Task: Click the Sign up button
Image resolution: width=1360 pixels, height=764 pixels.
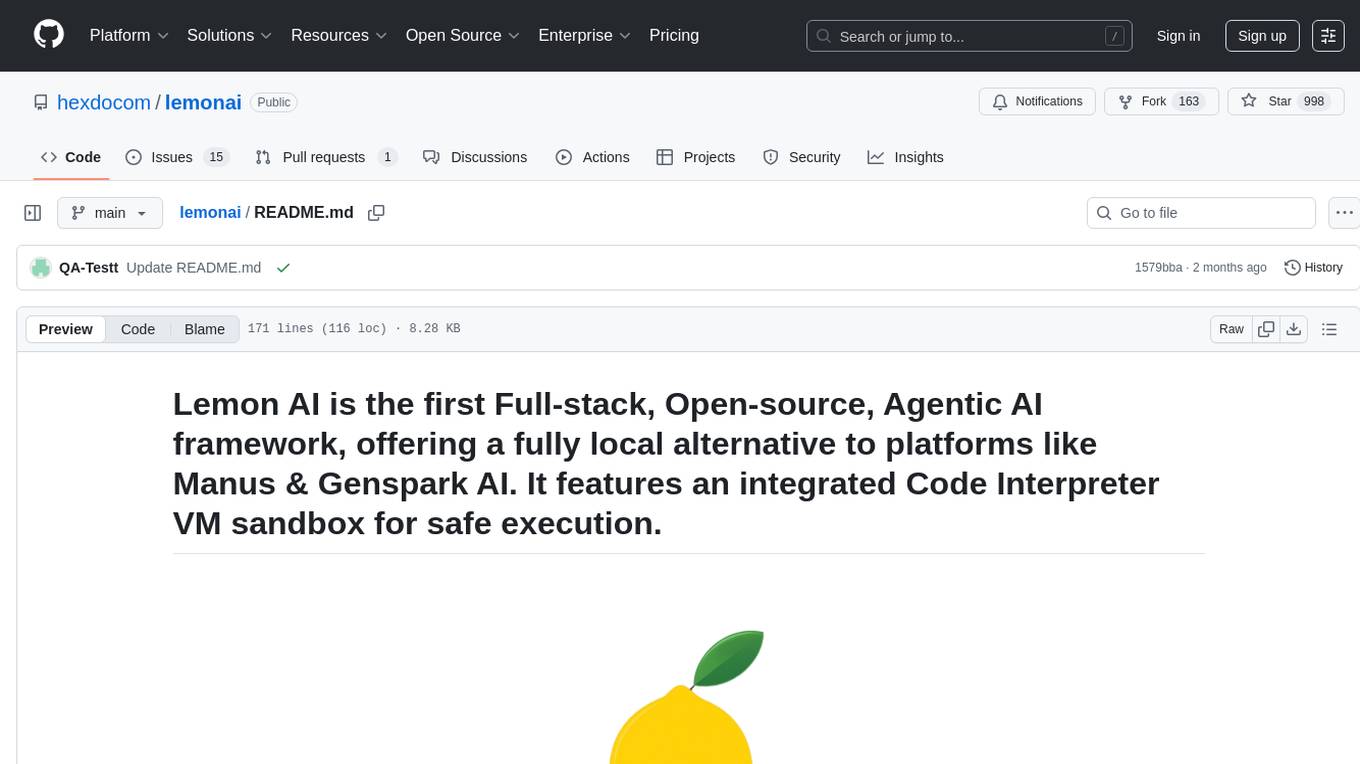Action: click(x=1262, y=35)
